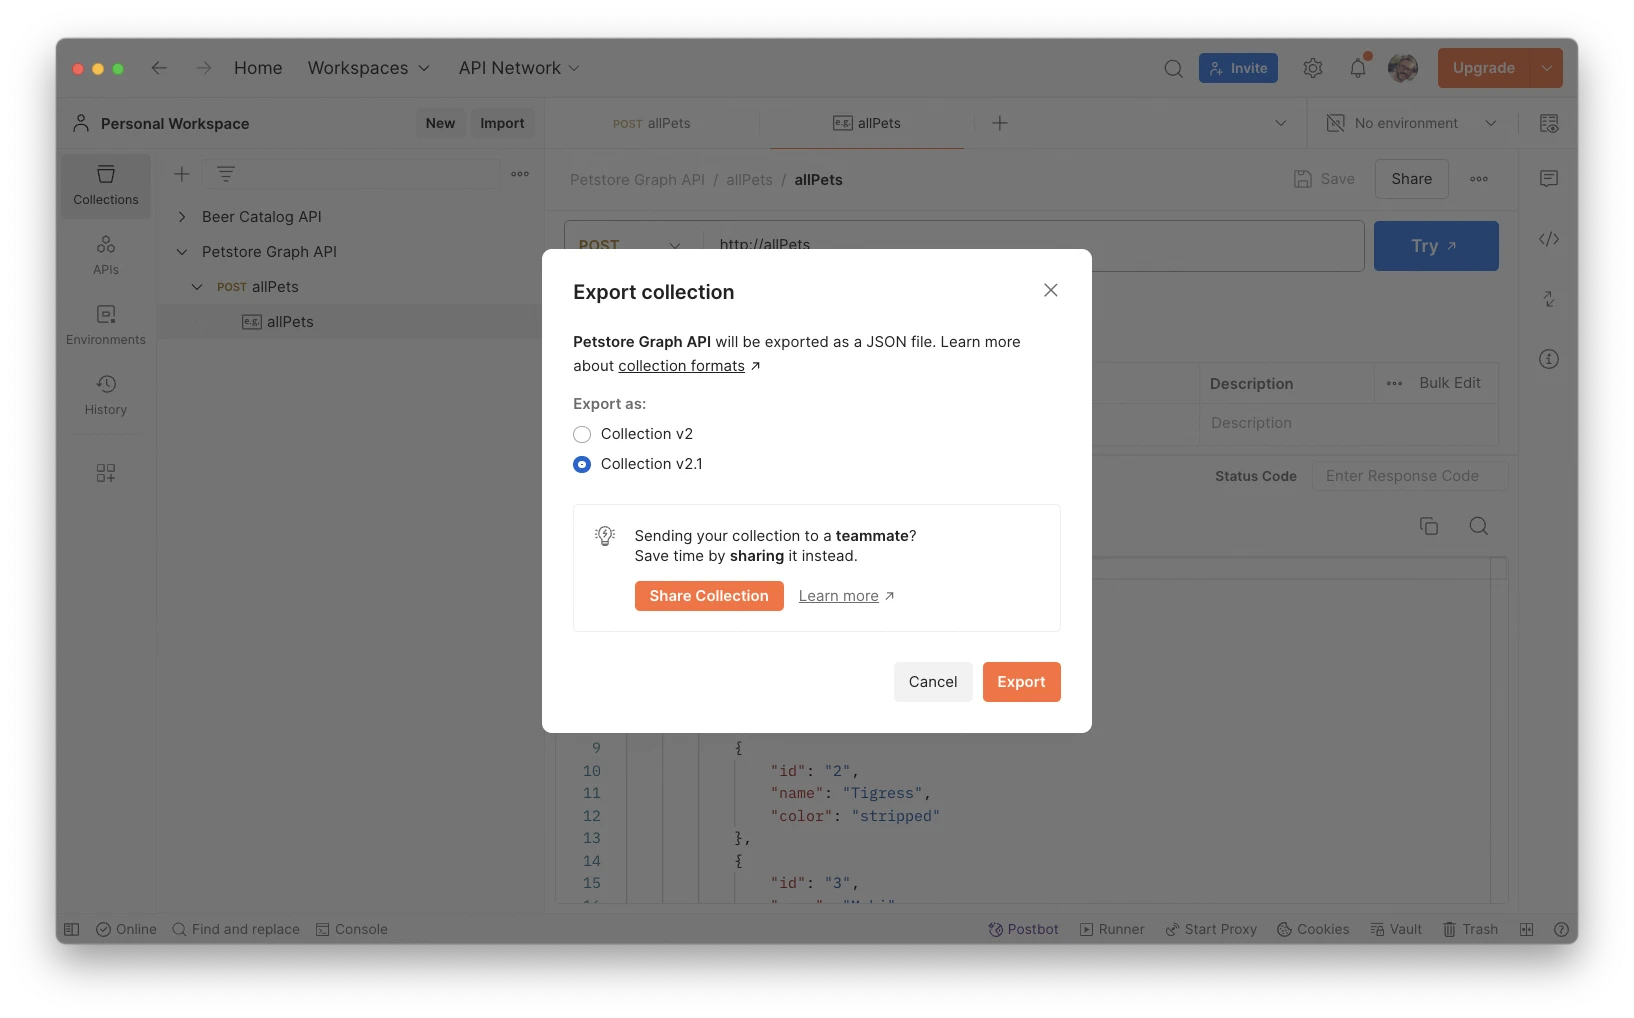Open the History sidebar section

click(106, 395)
